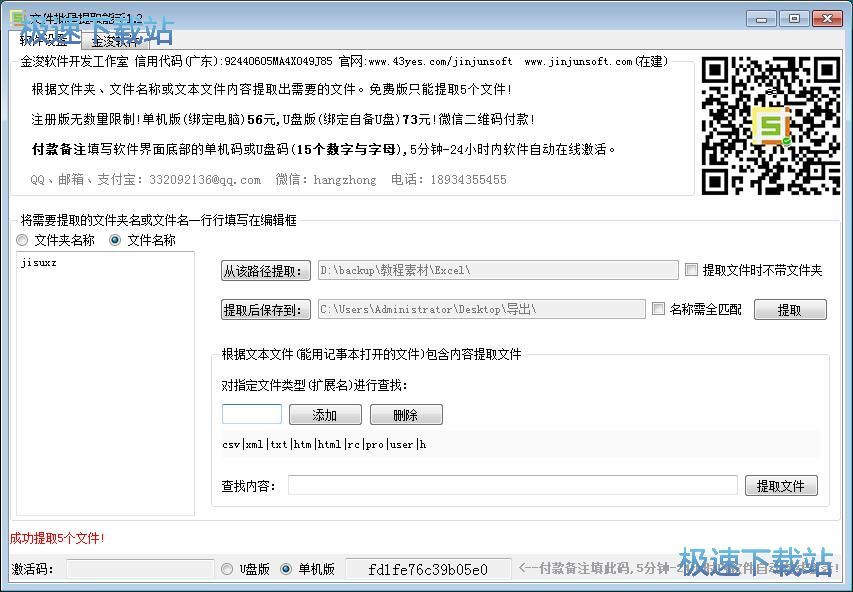Click the machine code fd1fe76c39b05e0

(428, 570)
